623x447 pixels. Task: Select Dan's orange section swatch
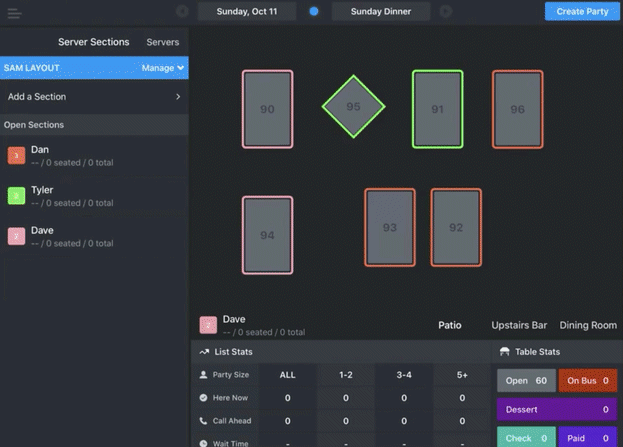click(x=16, y=155)
